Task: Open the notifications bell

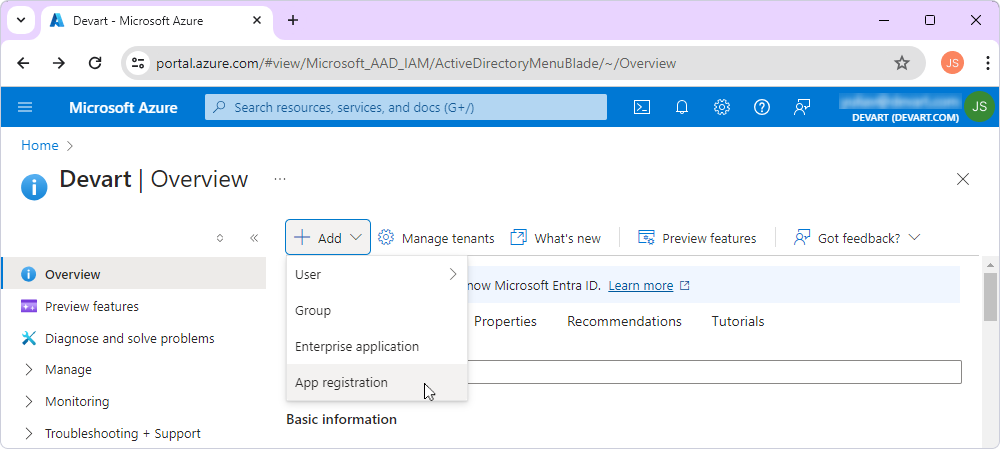Action: pyautogui.click(x=682, y=107)
